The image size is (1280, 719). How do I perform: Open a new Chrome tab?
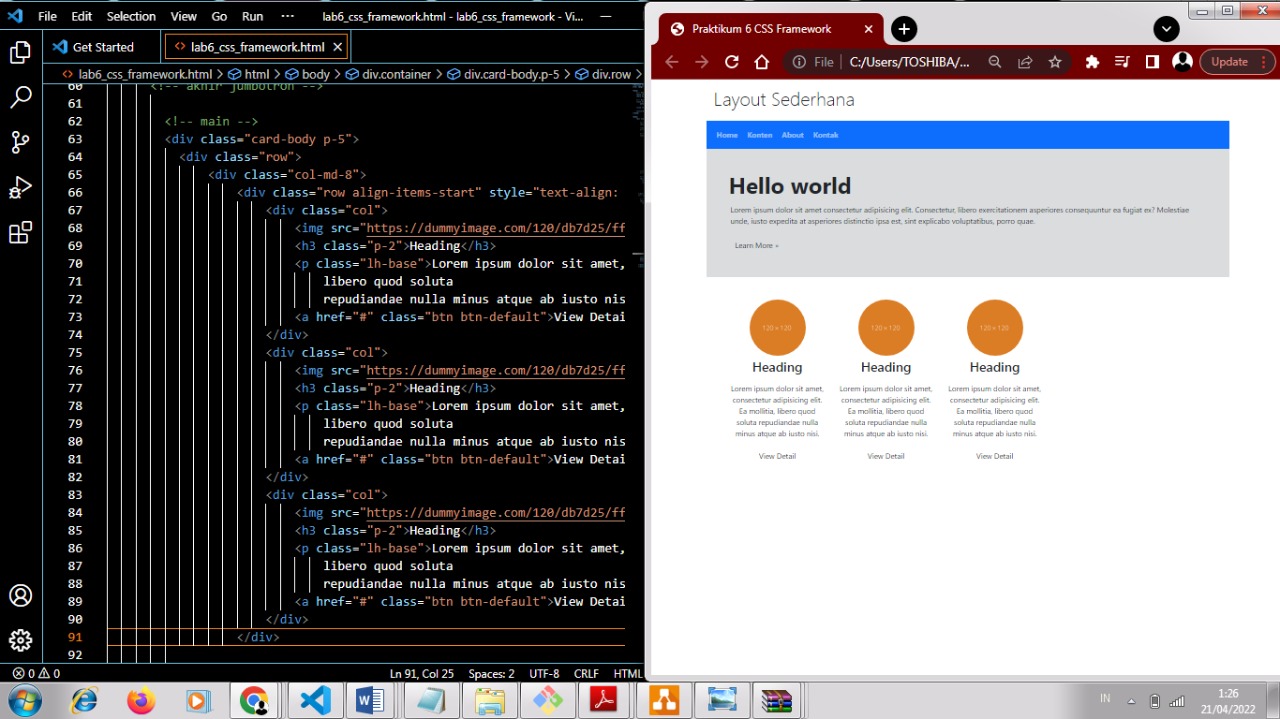(903, 29)
